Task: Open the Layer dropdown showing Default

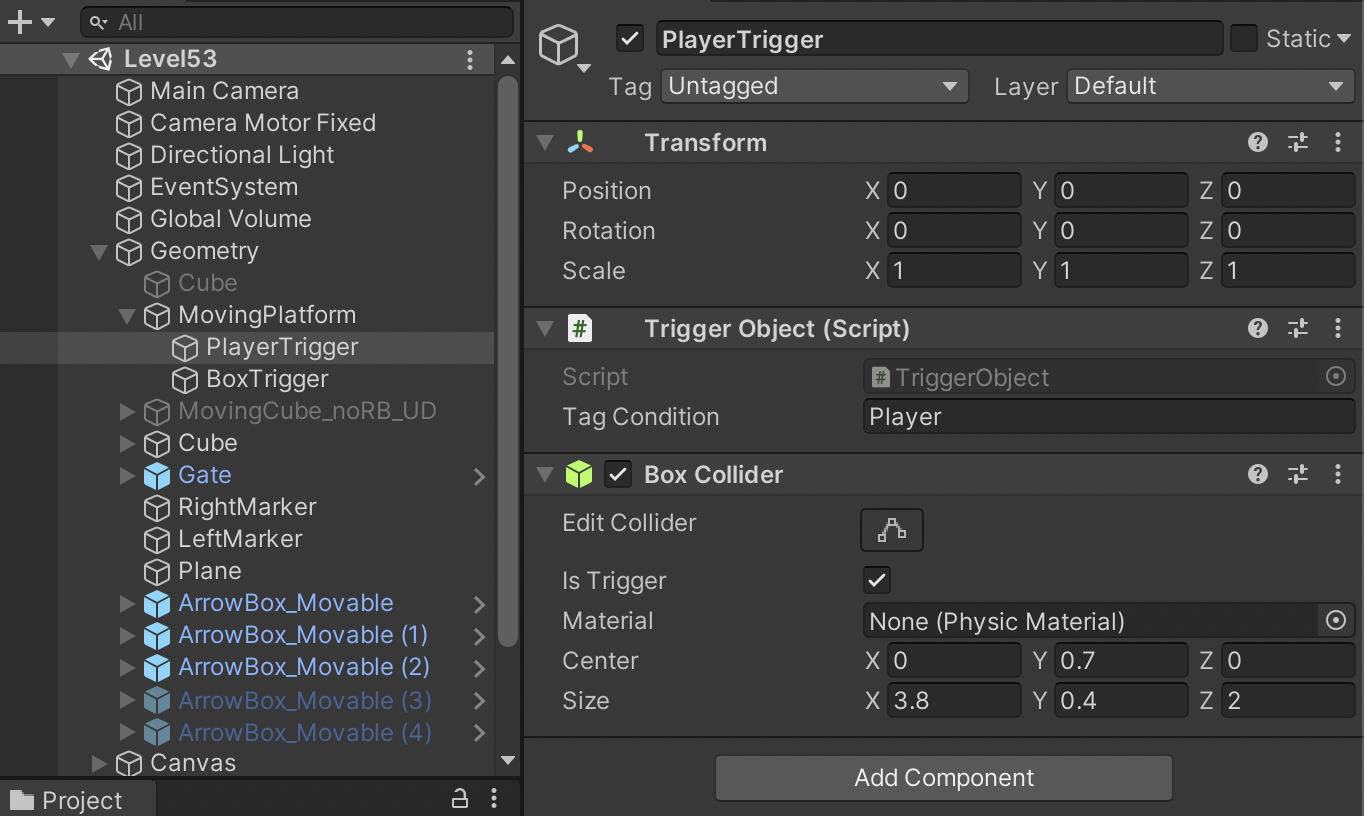Action: point(1209,86)
